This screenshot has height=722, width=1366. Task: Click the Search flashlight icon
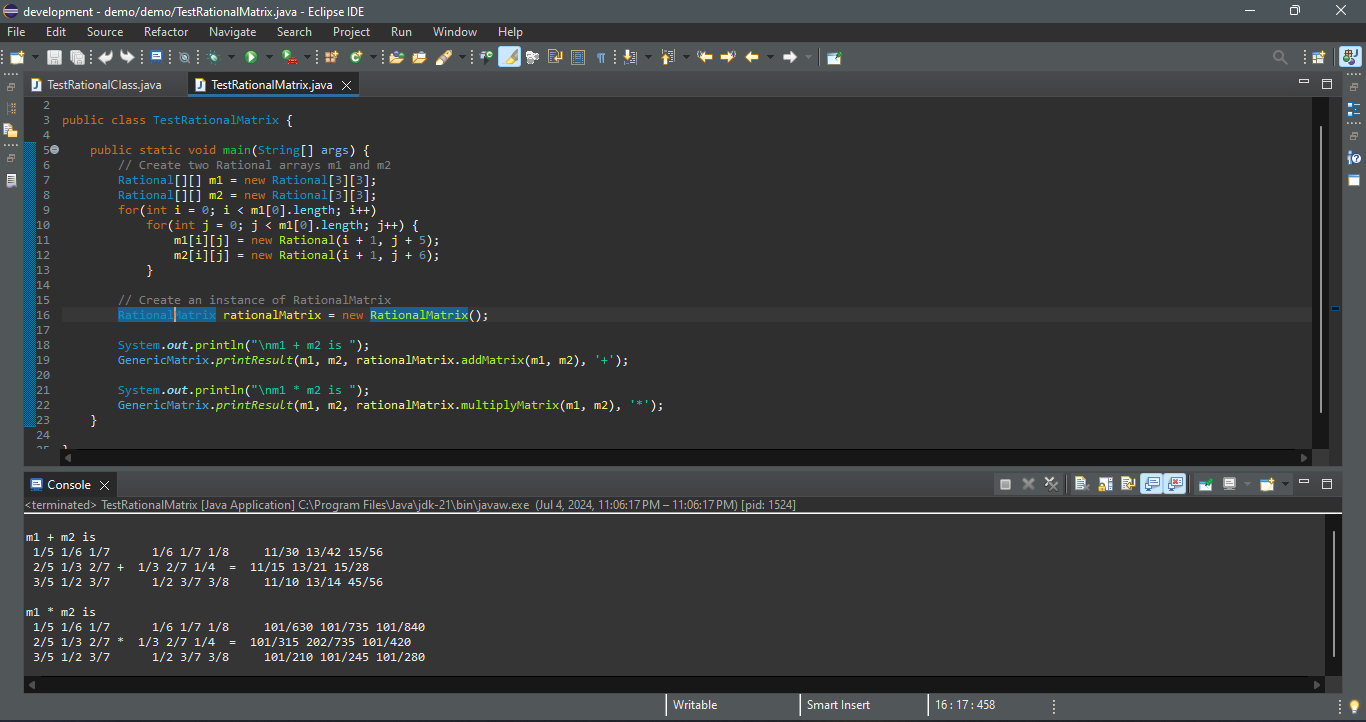[x=444, y=57]
